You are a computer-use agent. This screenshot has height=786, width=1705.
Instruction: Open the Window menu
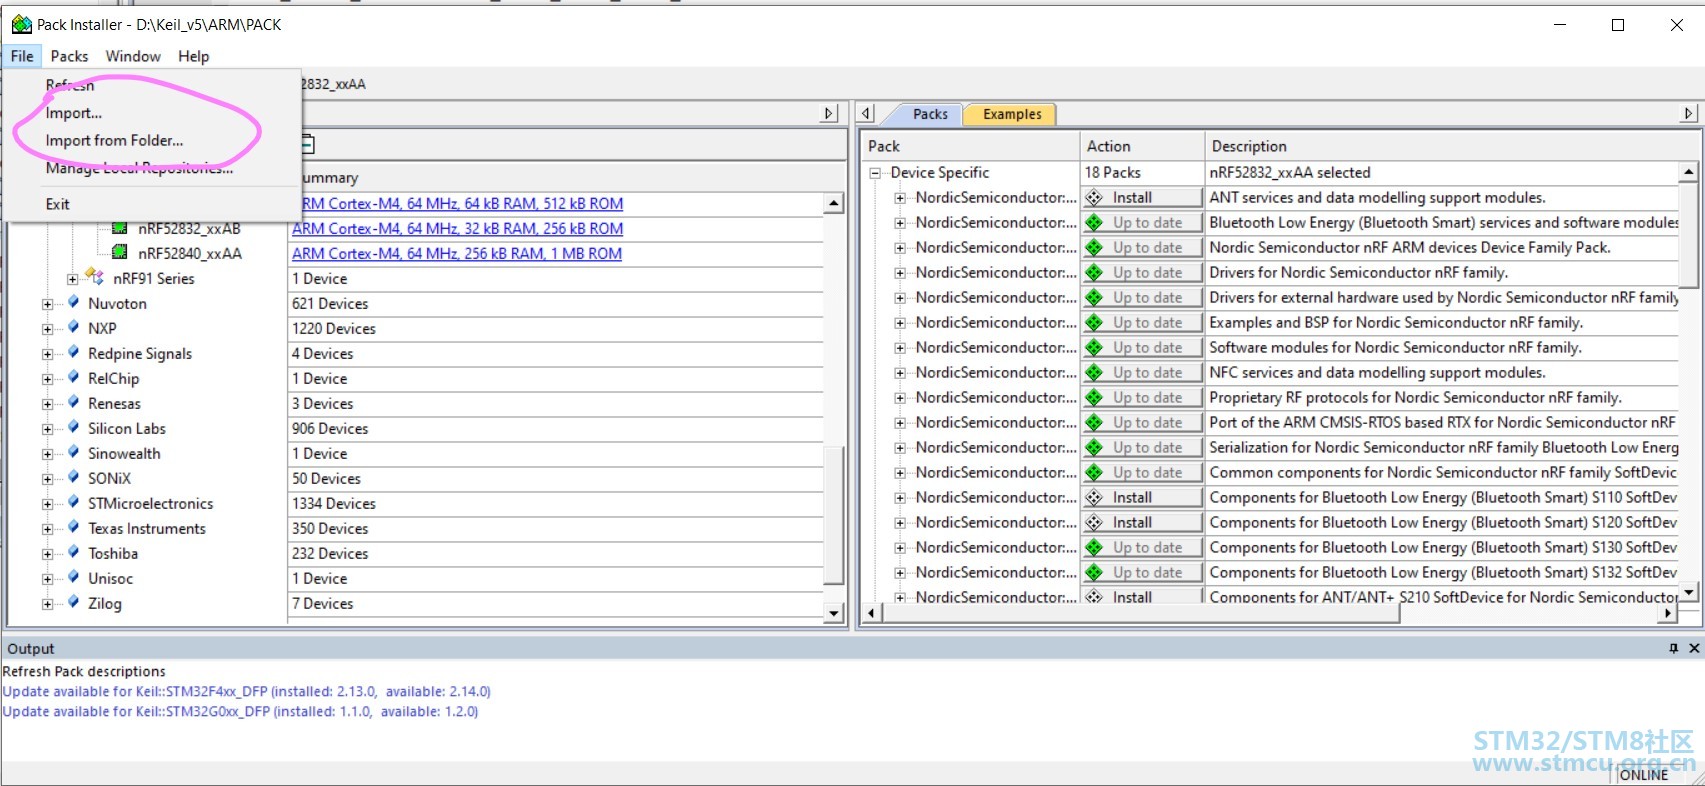133,56
